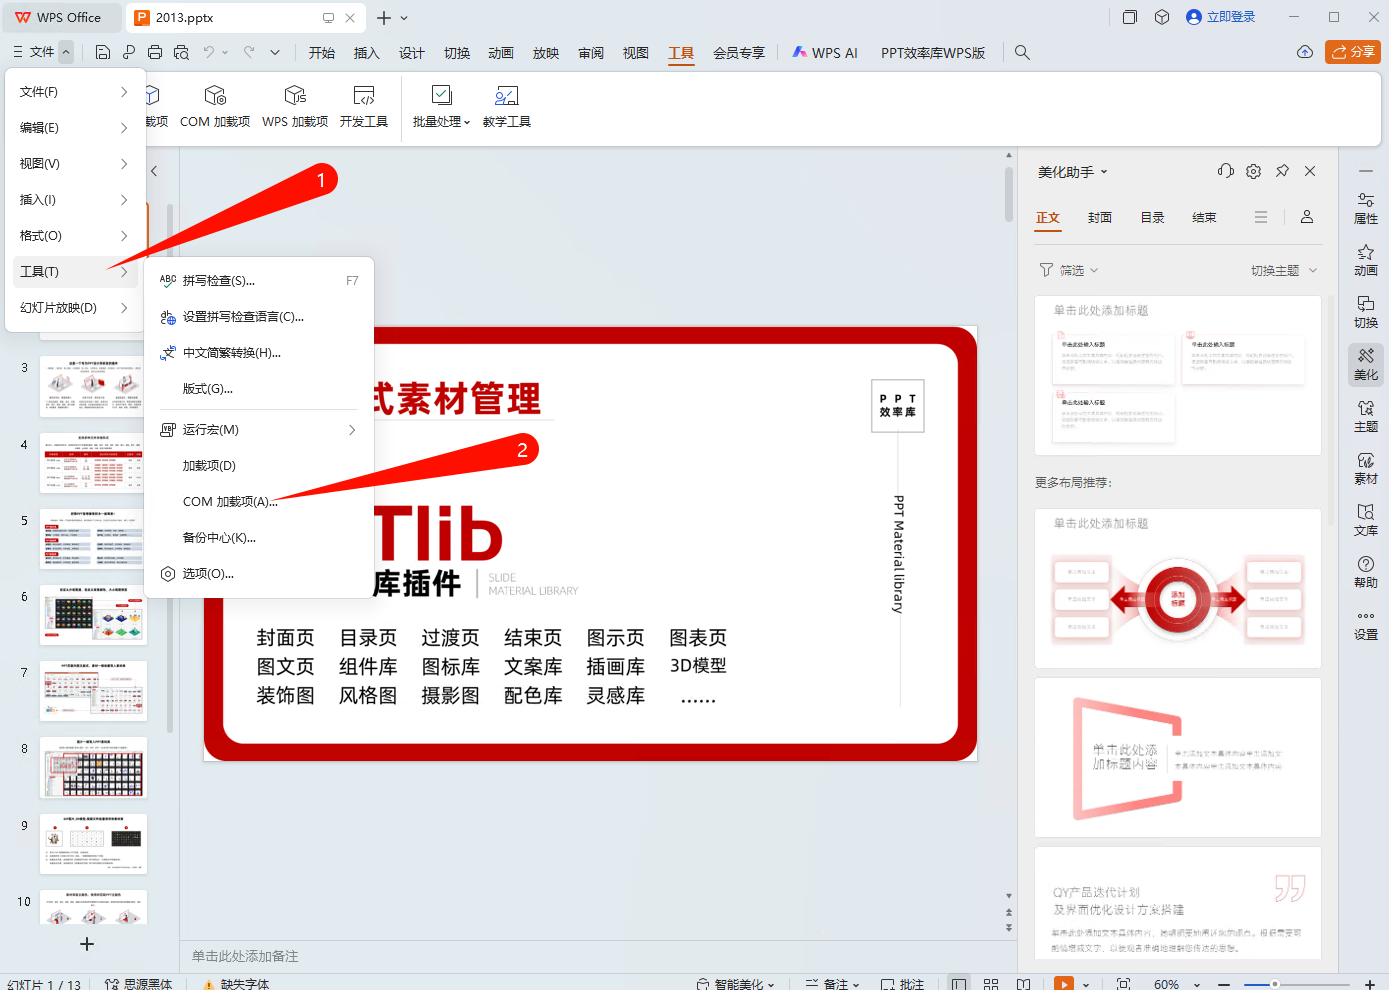The height and width of the screenshot is (990, 1389).
Task: Toggle reading view icon in status bar
Action: pyautogui.click(x=1023, y=984)
